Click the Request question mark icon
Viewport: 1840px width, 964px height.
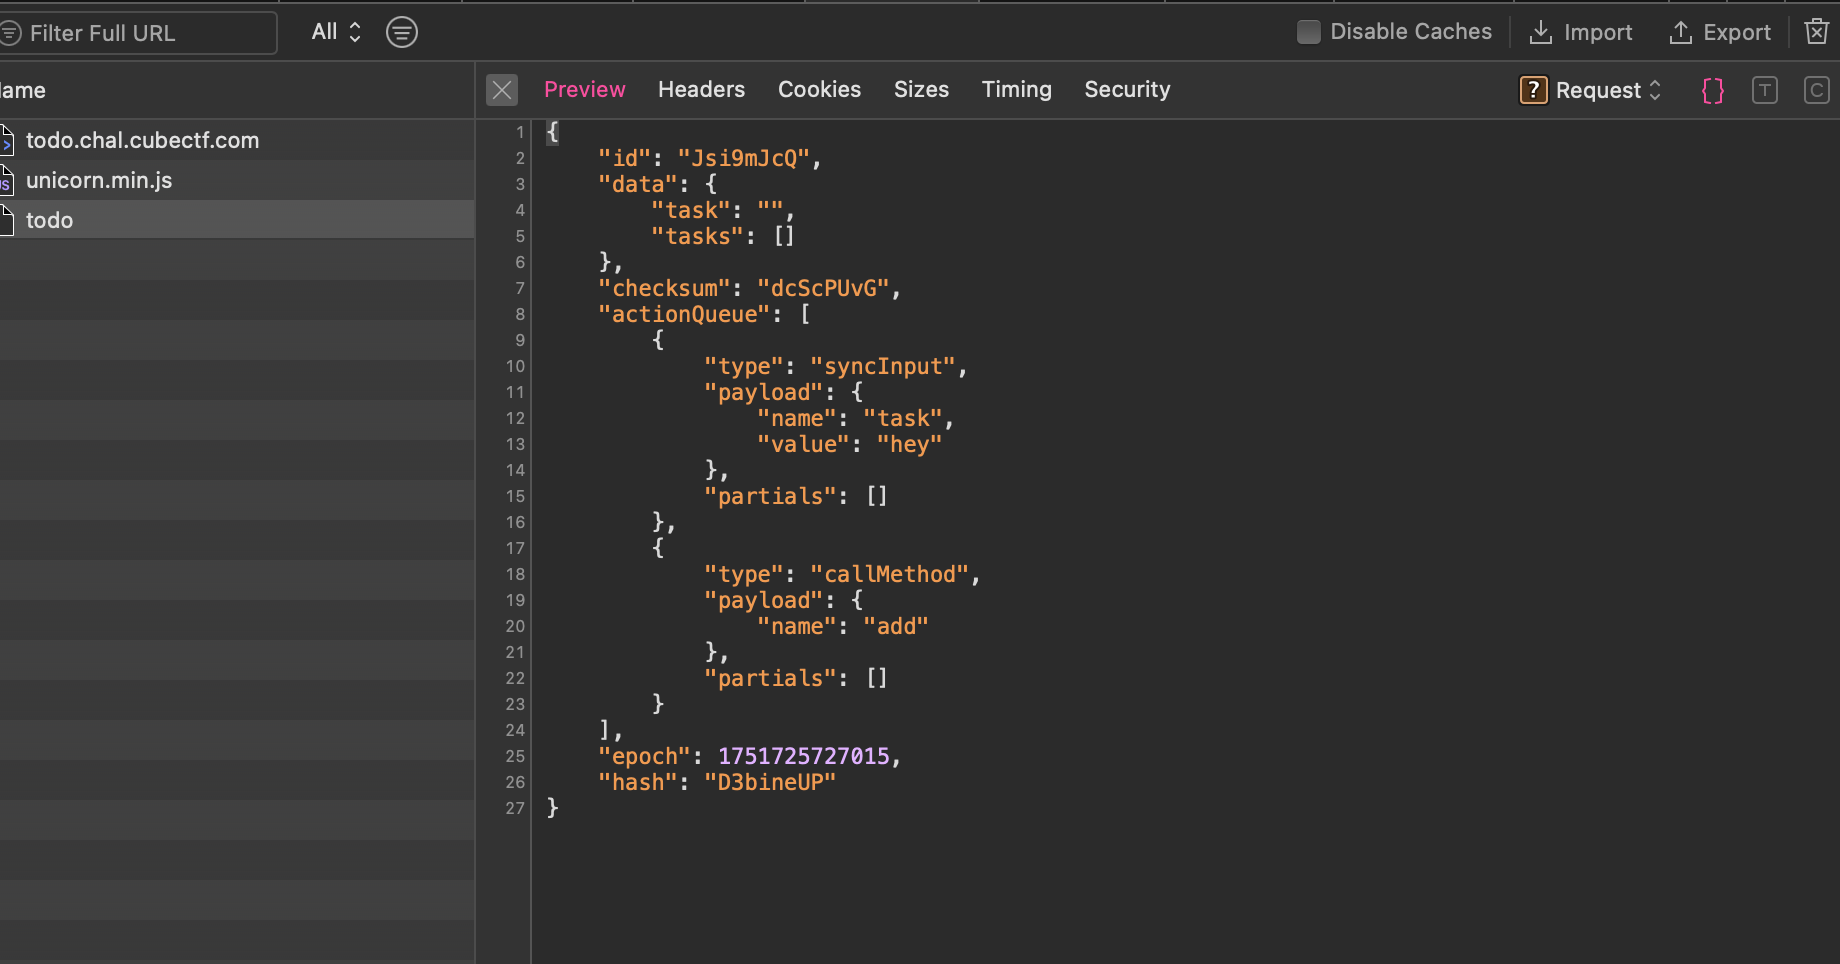click(1533, 90)
